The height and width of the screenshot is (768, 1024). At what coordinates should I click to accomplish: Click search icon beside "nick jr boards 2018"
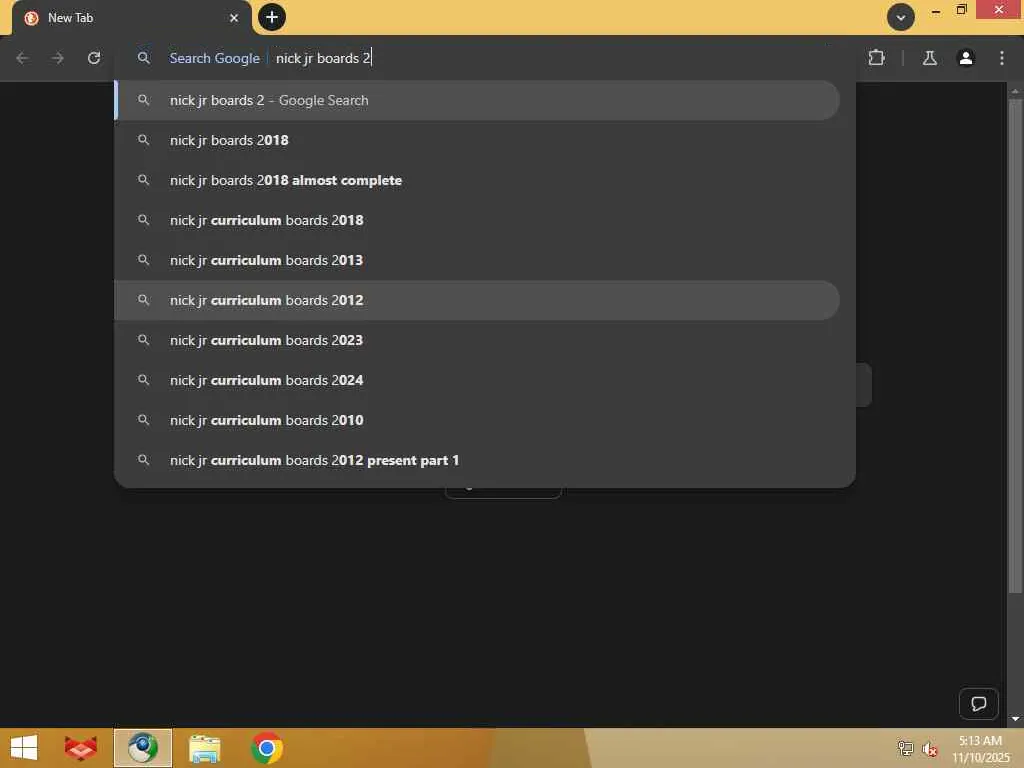pyautogui.click(x=144, y=140)
